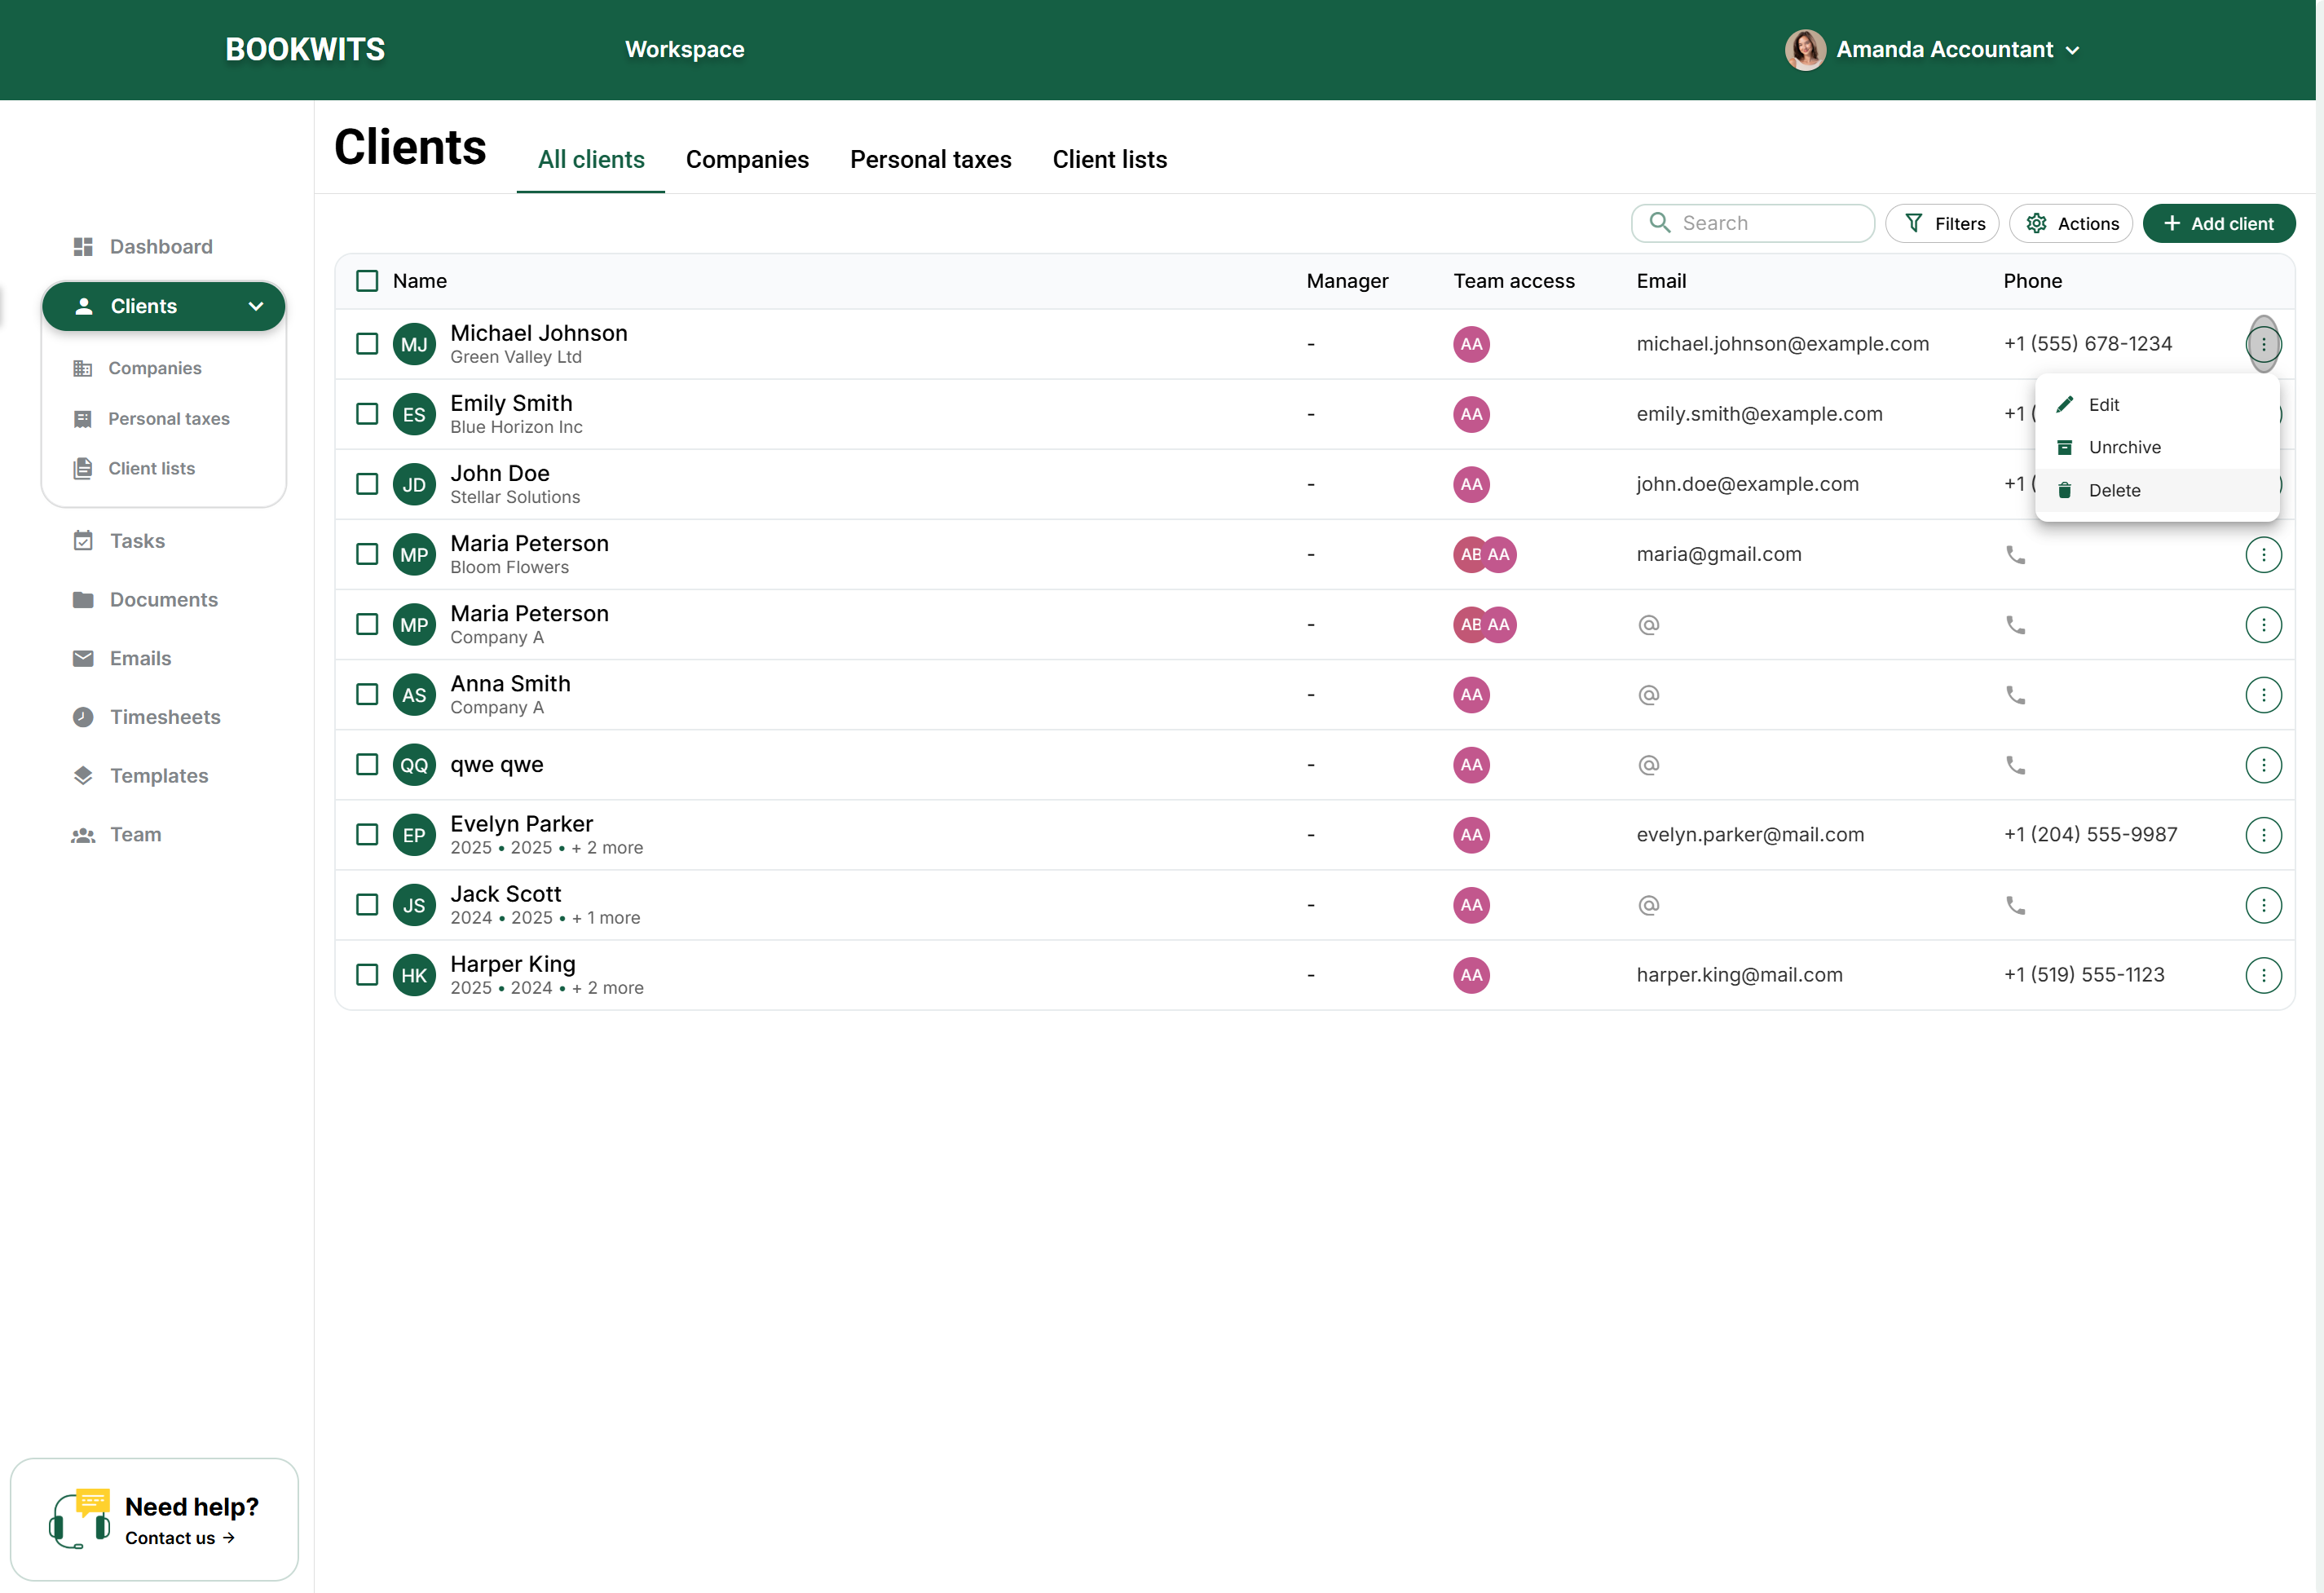The image size is (2324, 1593).
Task: Choose Unrchive from the context menu
Action: pyautogui.click(x=2157, y=447)
